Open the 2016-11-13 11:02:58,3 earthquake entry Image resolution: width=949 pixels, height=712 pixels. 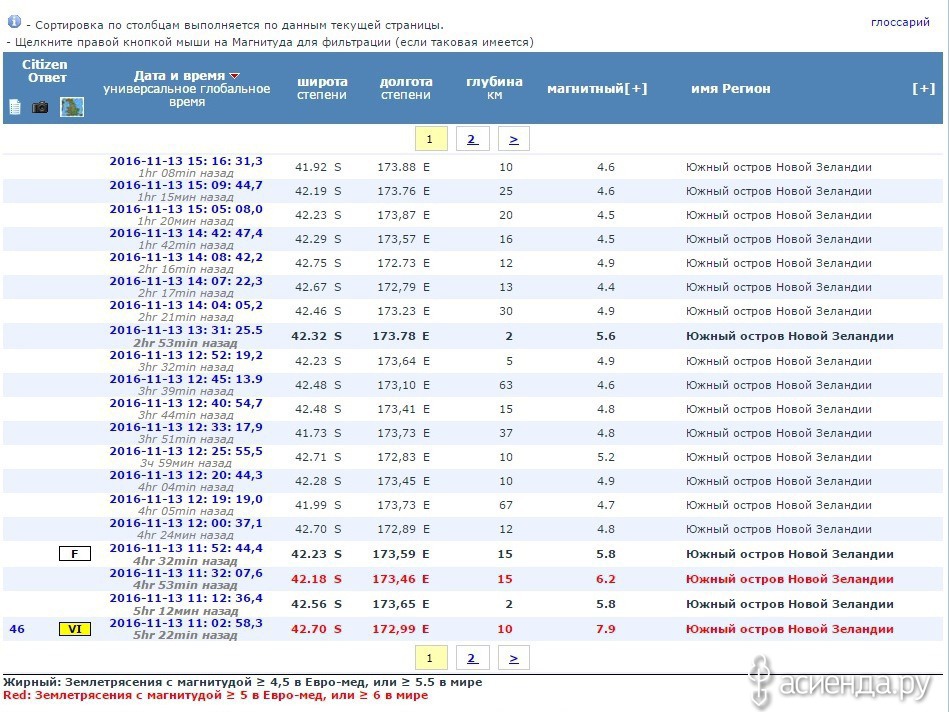(186, 622)
